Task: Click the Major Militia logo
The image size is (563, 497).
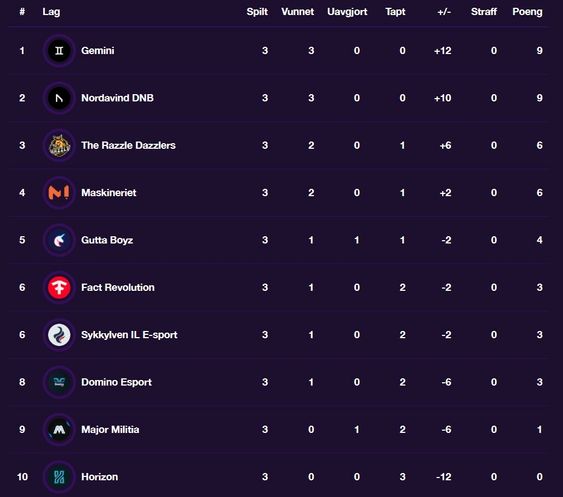Action: click(x=59, y=430)
